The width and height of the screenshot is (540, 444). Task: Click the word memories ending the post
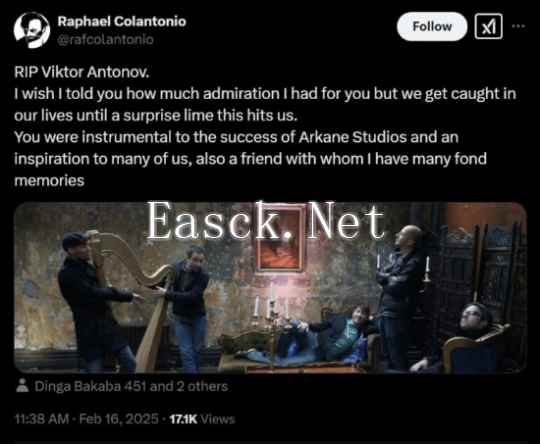[49, 181]
